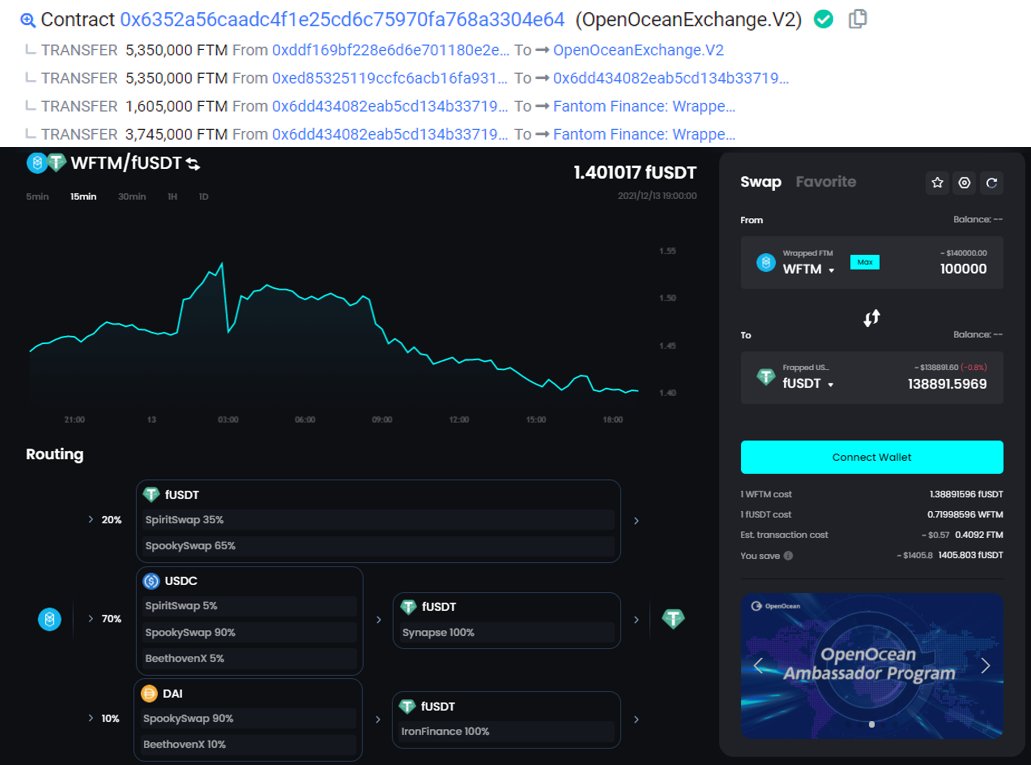Expand the 20% route chevron
The image size is (1031, 765).
point(91,520)
